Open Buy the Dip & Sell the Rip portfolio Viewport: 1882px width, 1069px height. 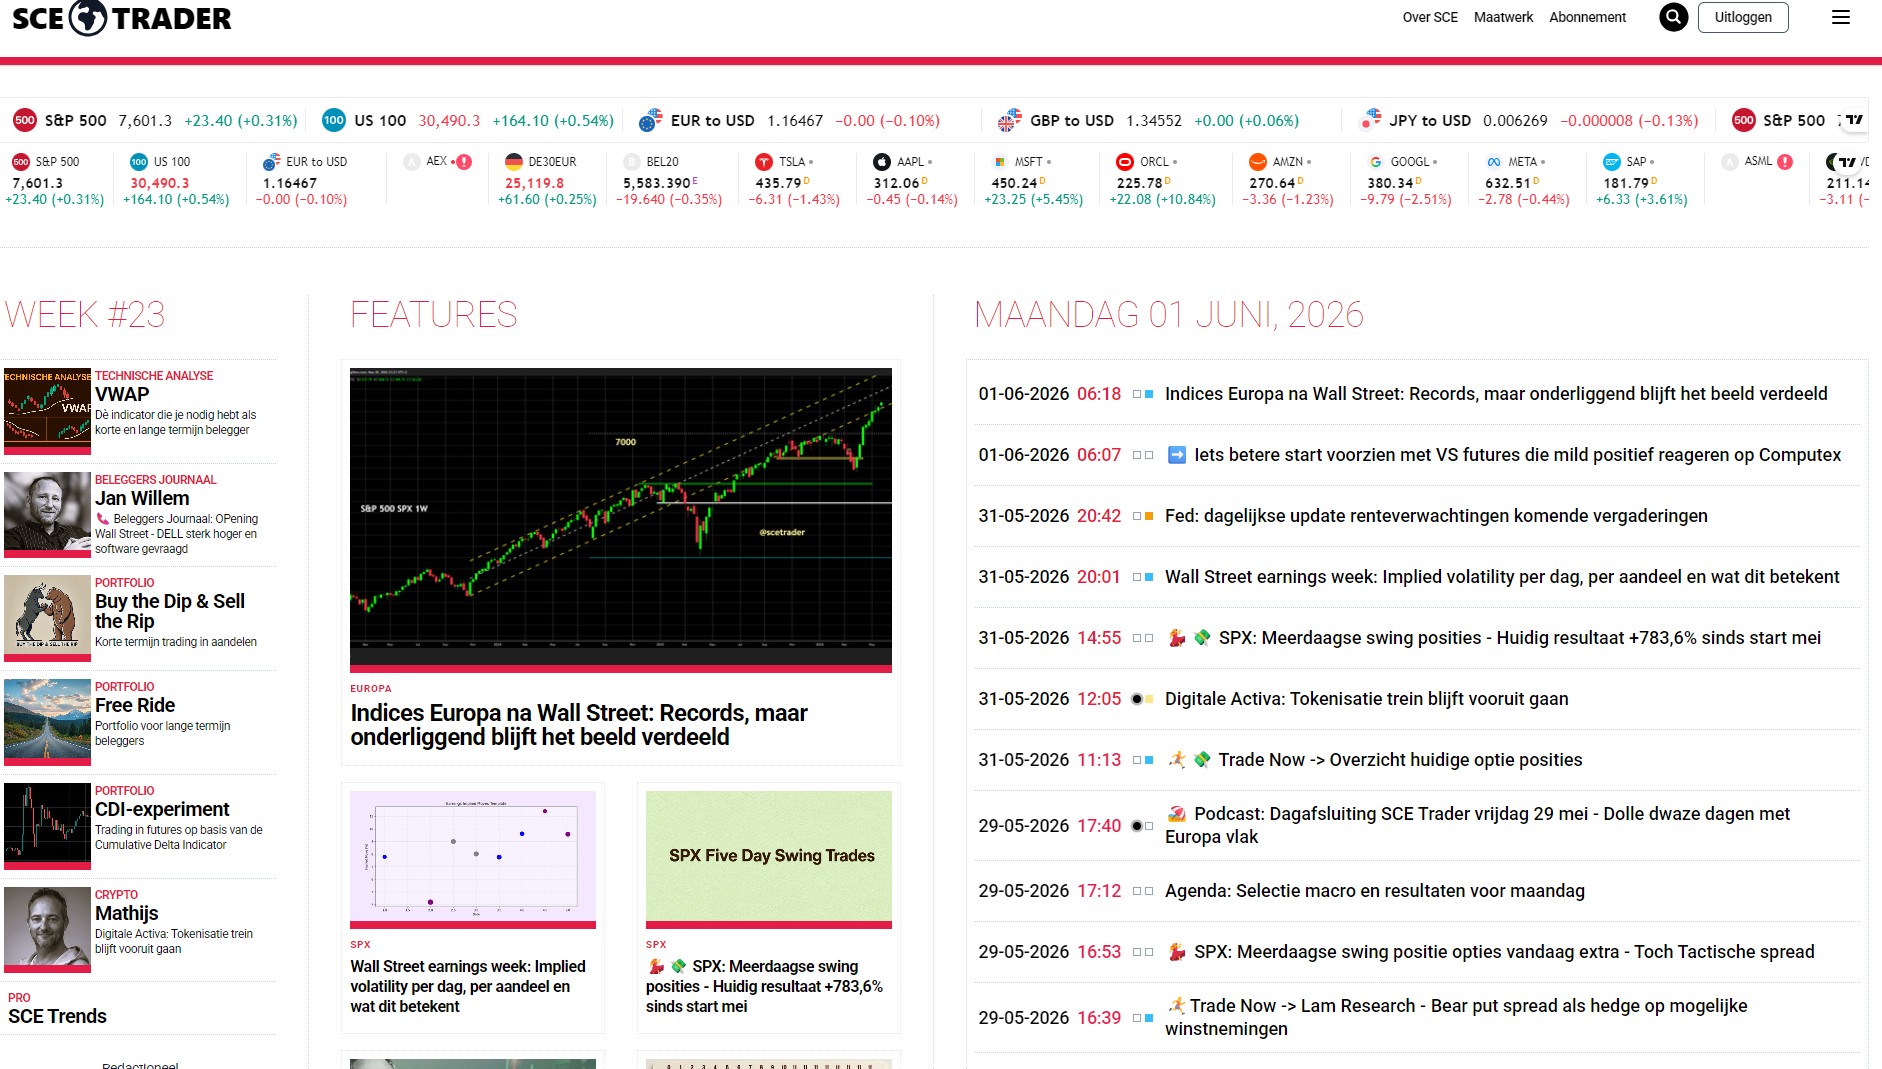click(170, 611)
